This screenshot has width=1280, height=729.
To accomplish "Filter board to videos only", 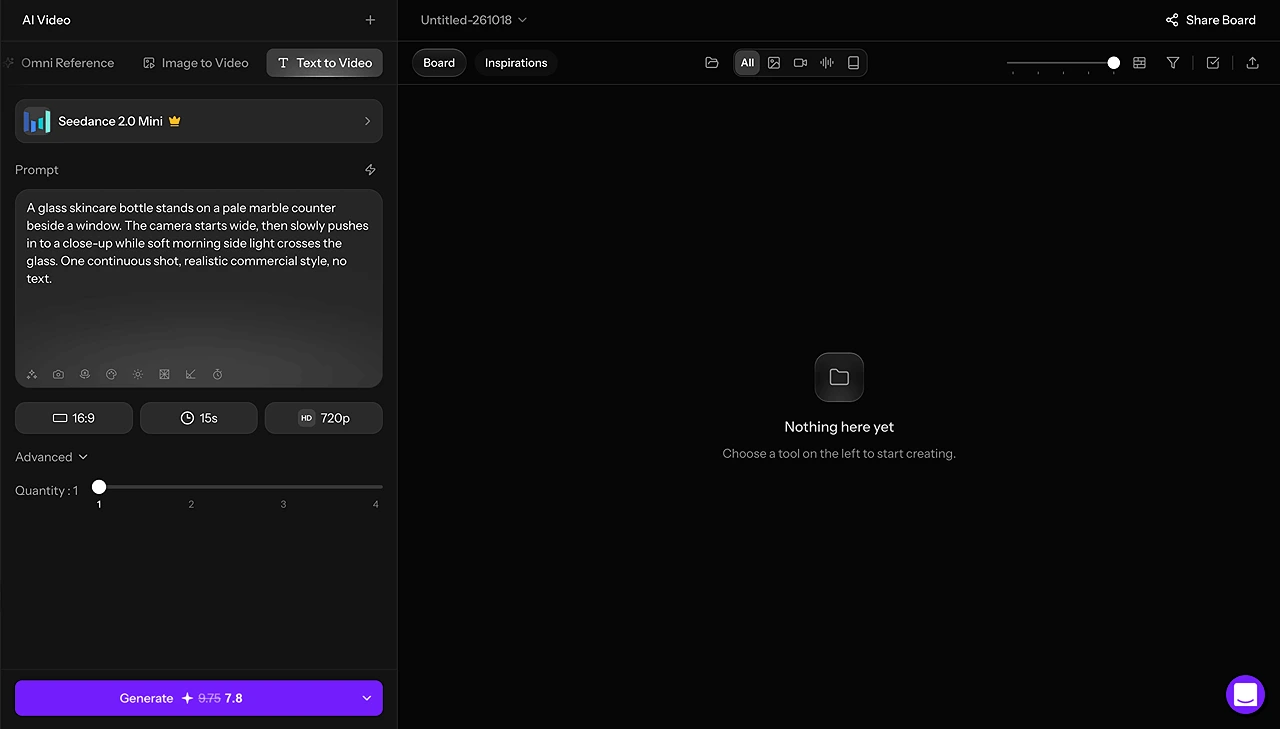I will click(x=800, y=63).
